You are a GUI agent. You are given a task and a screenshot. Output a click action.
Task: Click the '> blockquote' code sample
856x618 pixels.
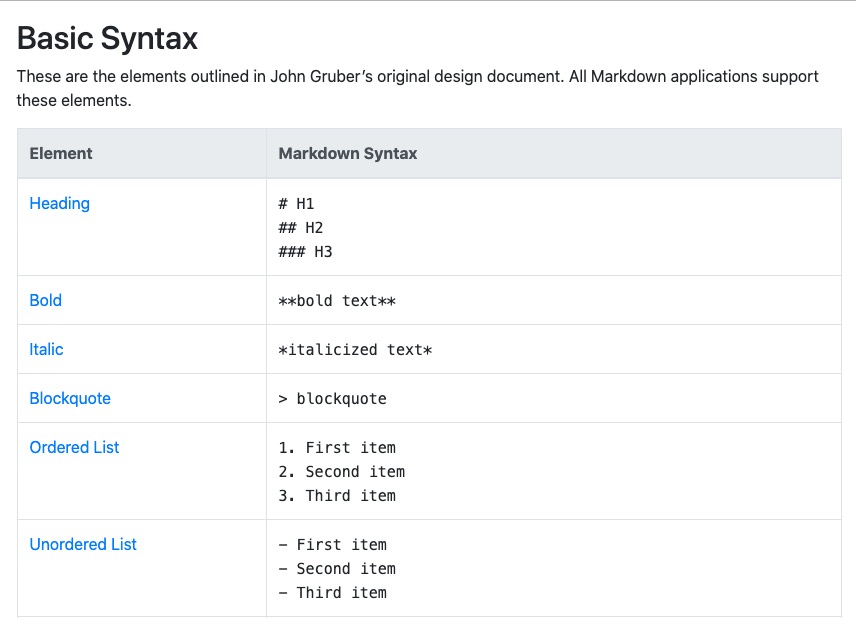332,399
